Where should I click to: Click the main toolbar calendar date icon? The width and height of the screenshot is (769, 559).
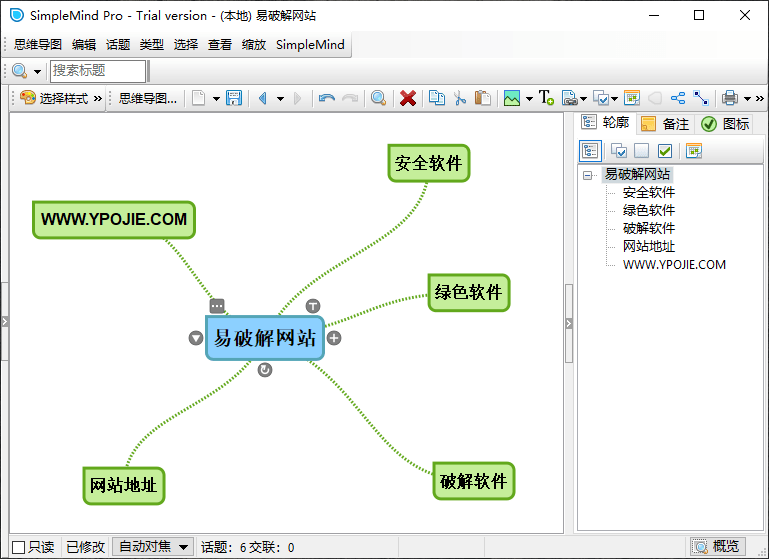[632, 98]
